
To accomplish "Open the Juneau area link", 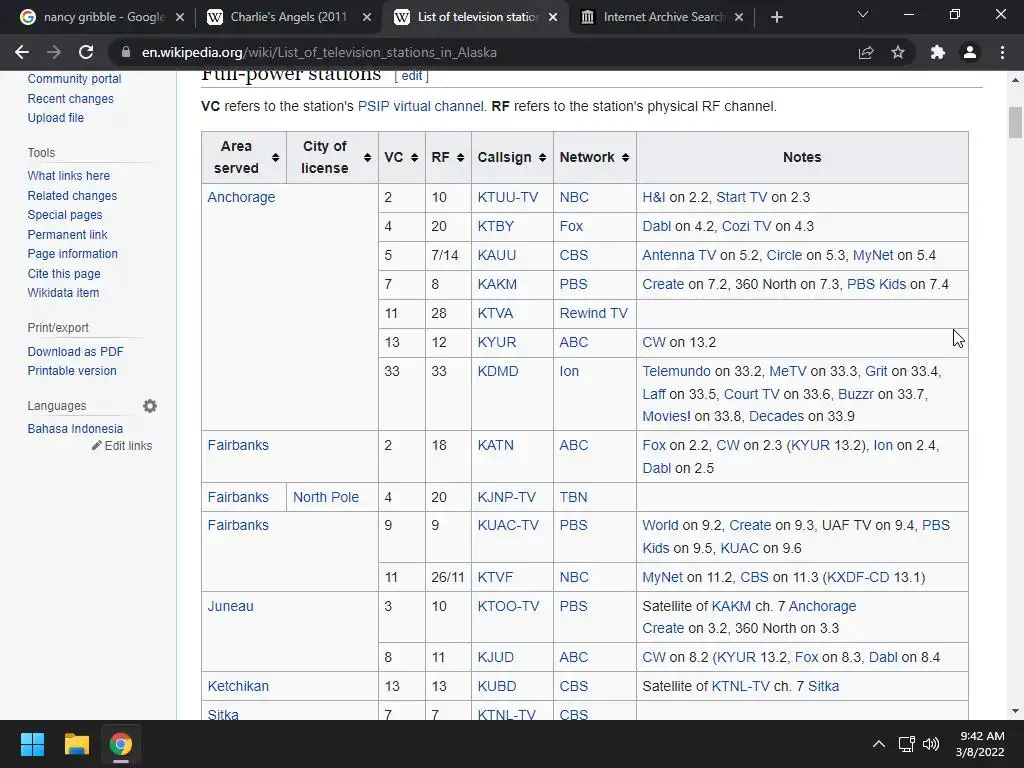I will tap(231, 606).
